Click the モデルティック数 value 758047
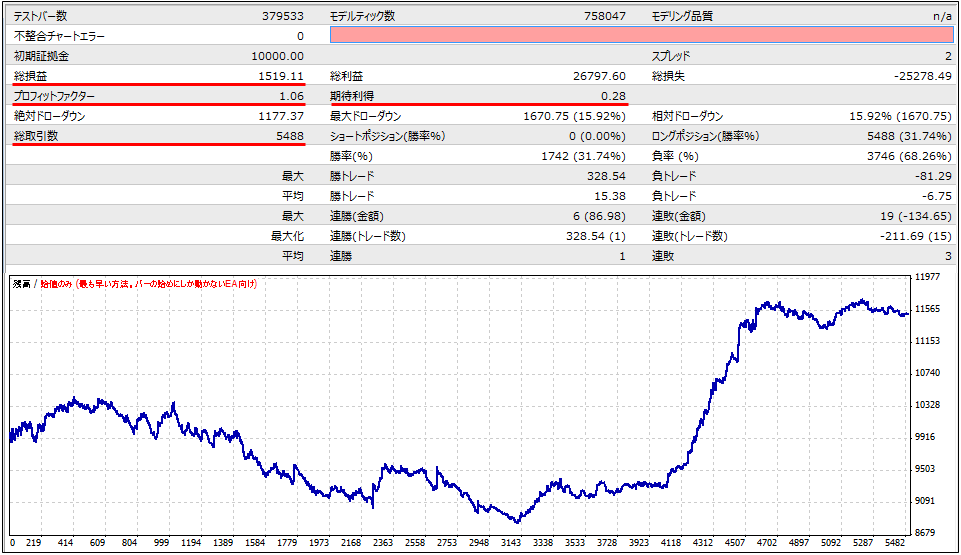The width and height of the screenshot is (961, 555). 603,16
